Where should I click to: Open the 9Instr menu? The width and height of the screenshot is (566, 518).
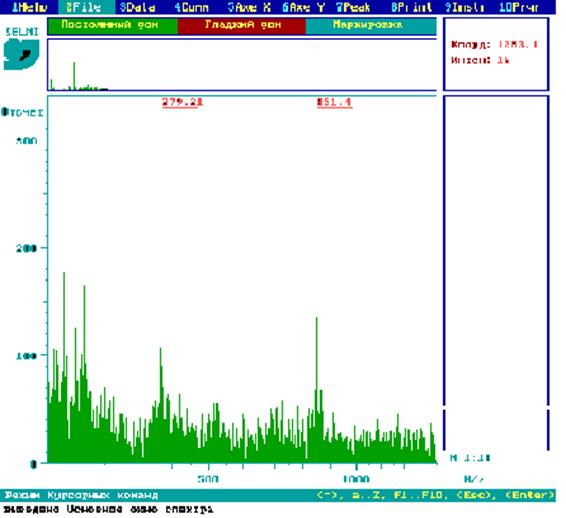465,7
